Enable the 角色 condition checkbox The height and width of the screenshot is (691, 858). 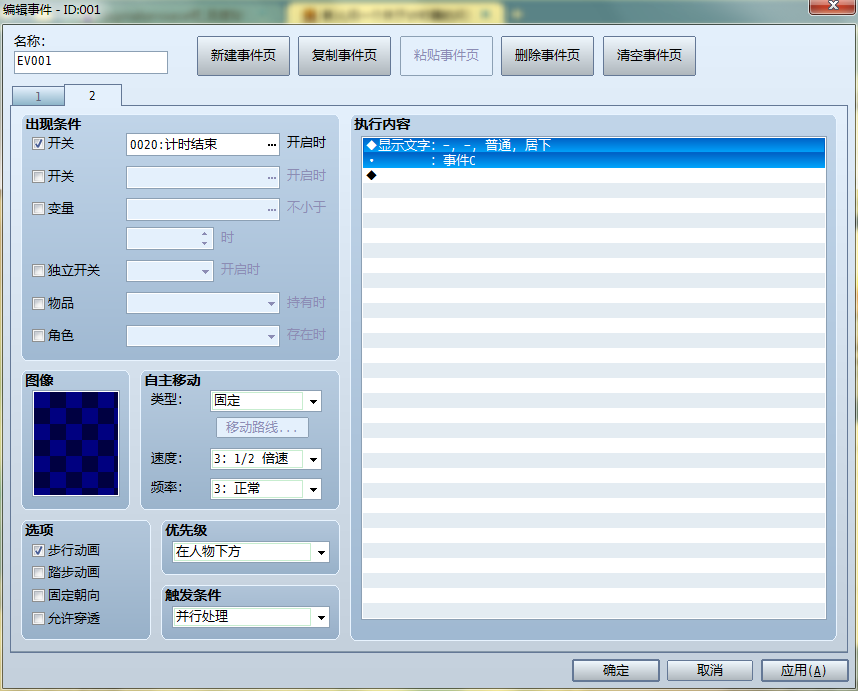pyautogui.click(x=38, y=335)
